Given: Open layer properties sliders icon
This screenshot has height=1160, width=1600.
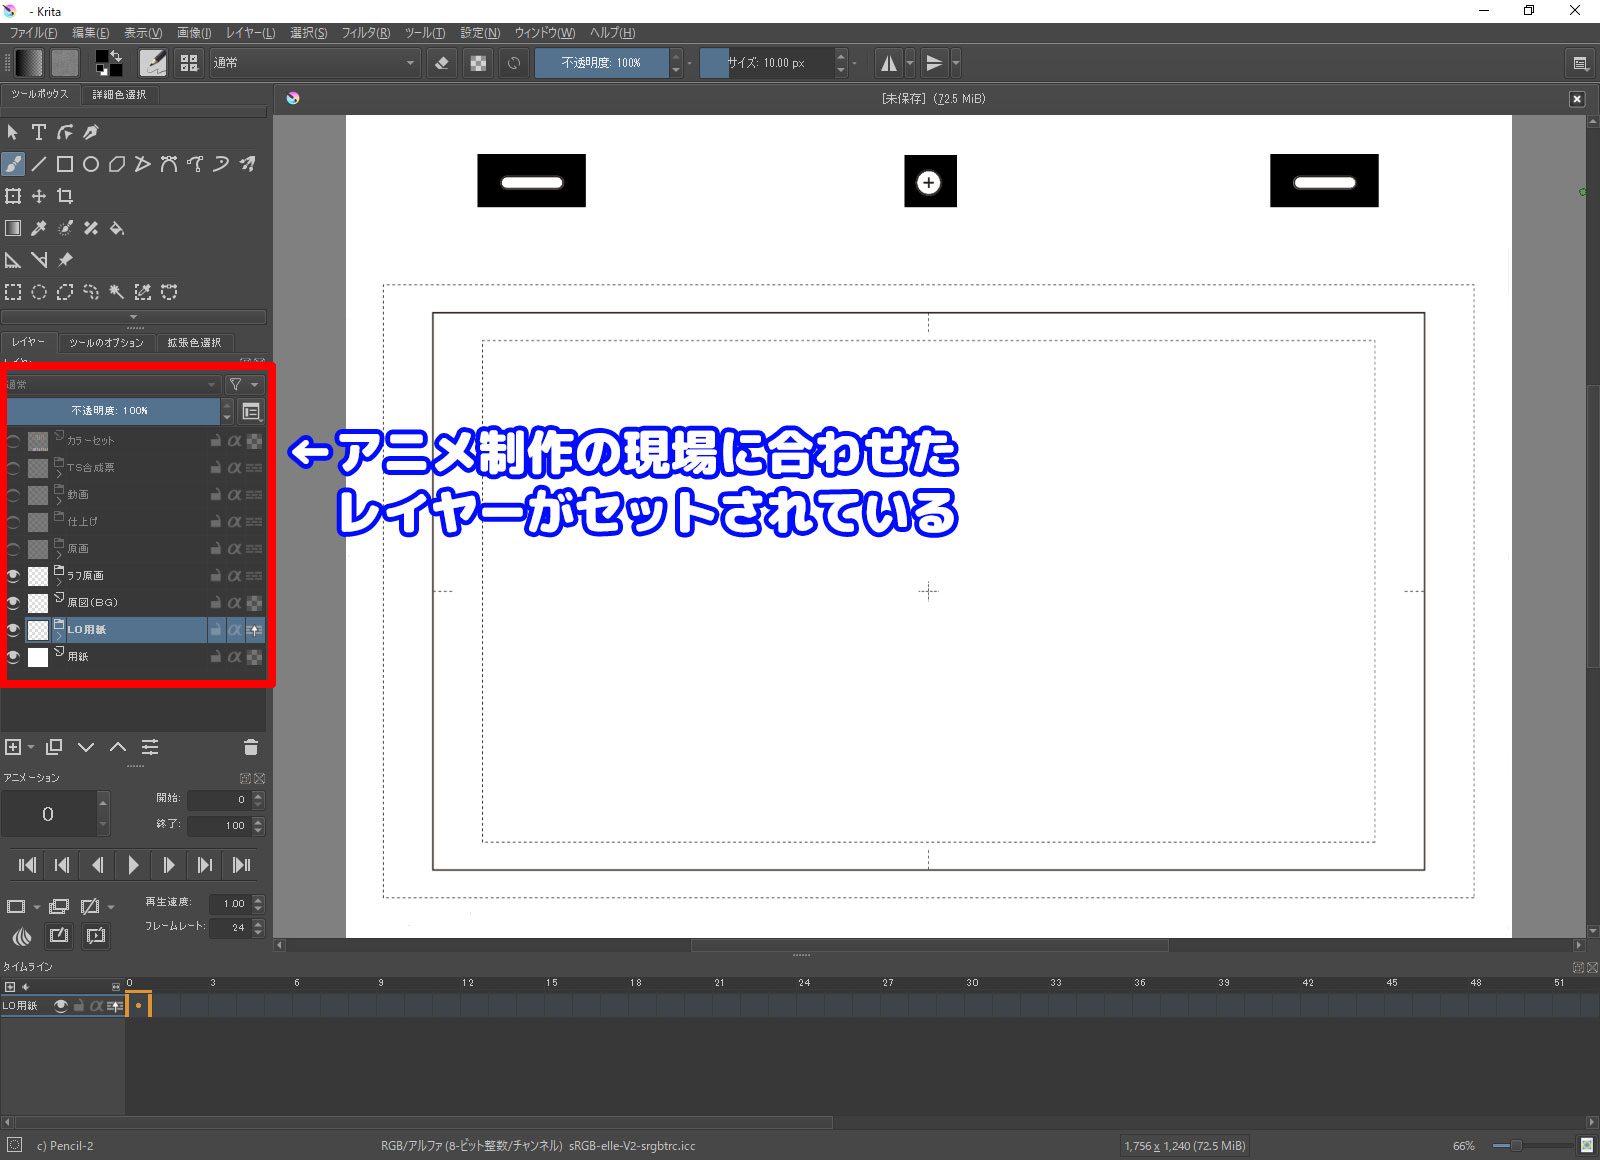Looking at the screenshot, I should (x=150, y=747).
